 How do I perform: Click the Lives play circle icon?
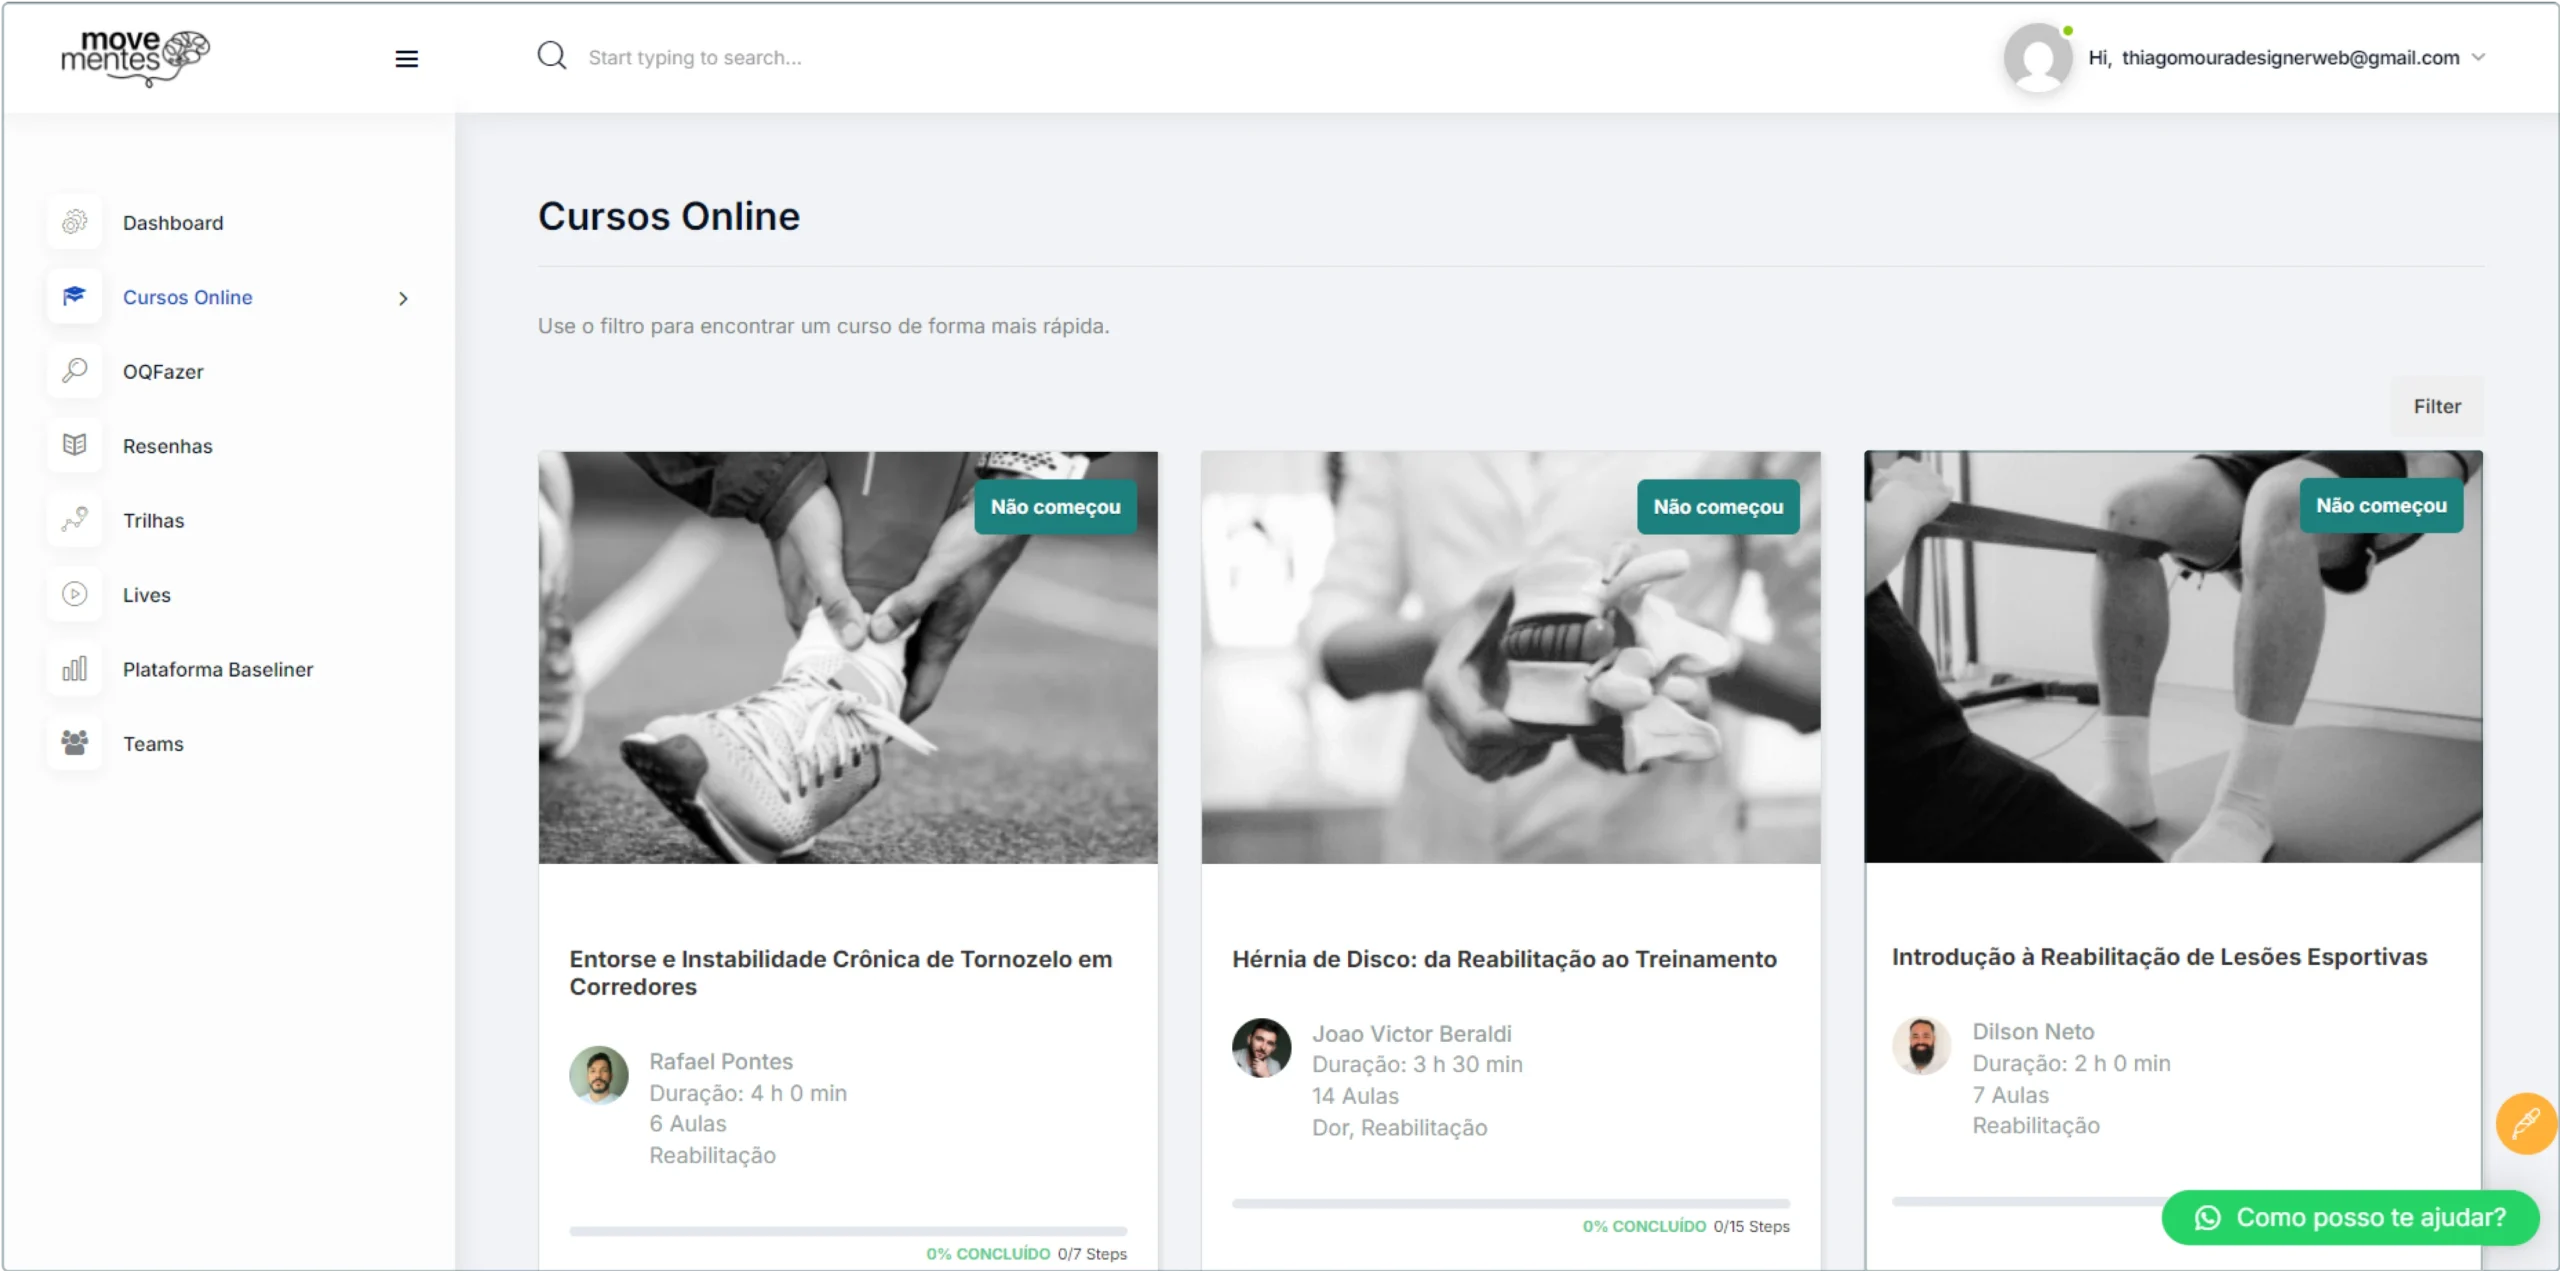pos(75,594)
